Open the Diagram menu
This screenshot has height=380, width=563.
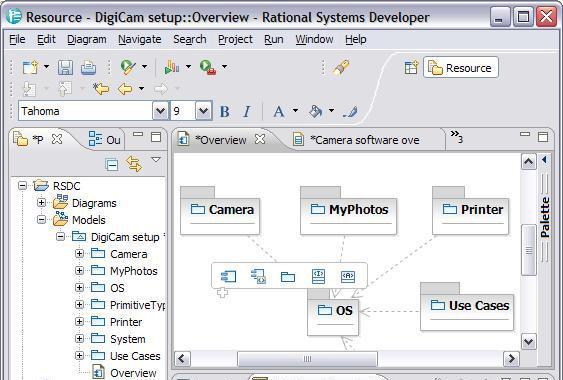(87, 39)
